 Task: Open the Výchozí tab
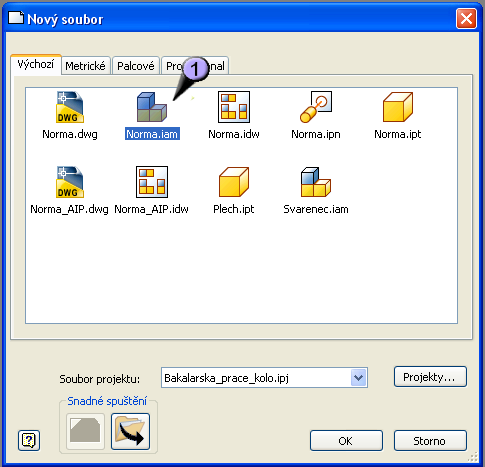tap(36, 64)
